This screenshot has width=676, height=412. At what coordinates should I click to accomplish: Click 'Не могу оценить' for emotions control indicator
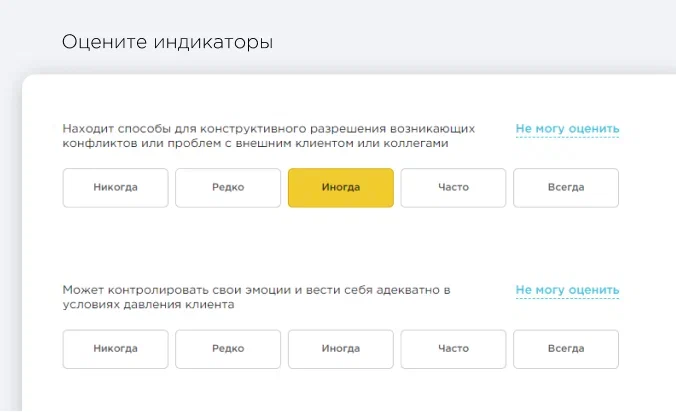pyautogui.click(x=567, y=290)
